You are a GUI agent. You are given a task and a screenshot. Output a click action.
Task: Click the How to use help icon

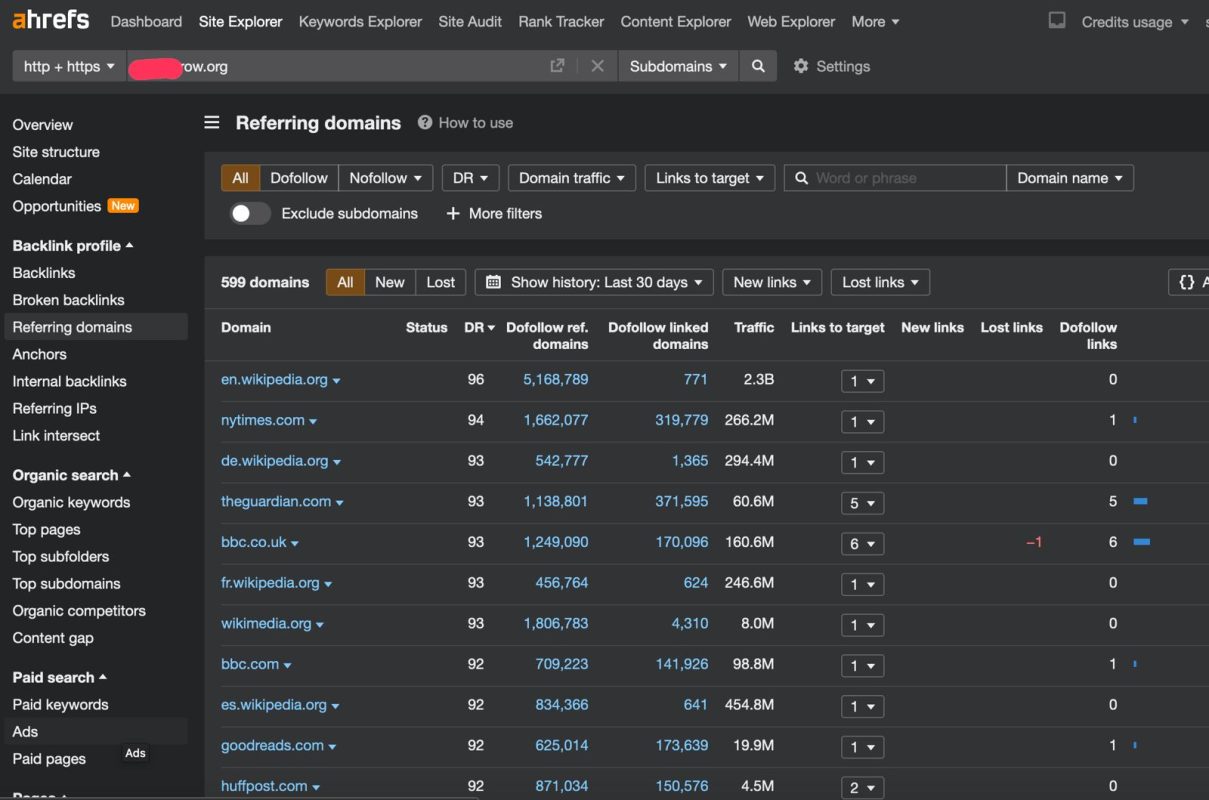click(425, 122)
